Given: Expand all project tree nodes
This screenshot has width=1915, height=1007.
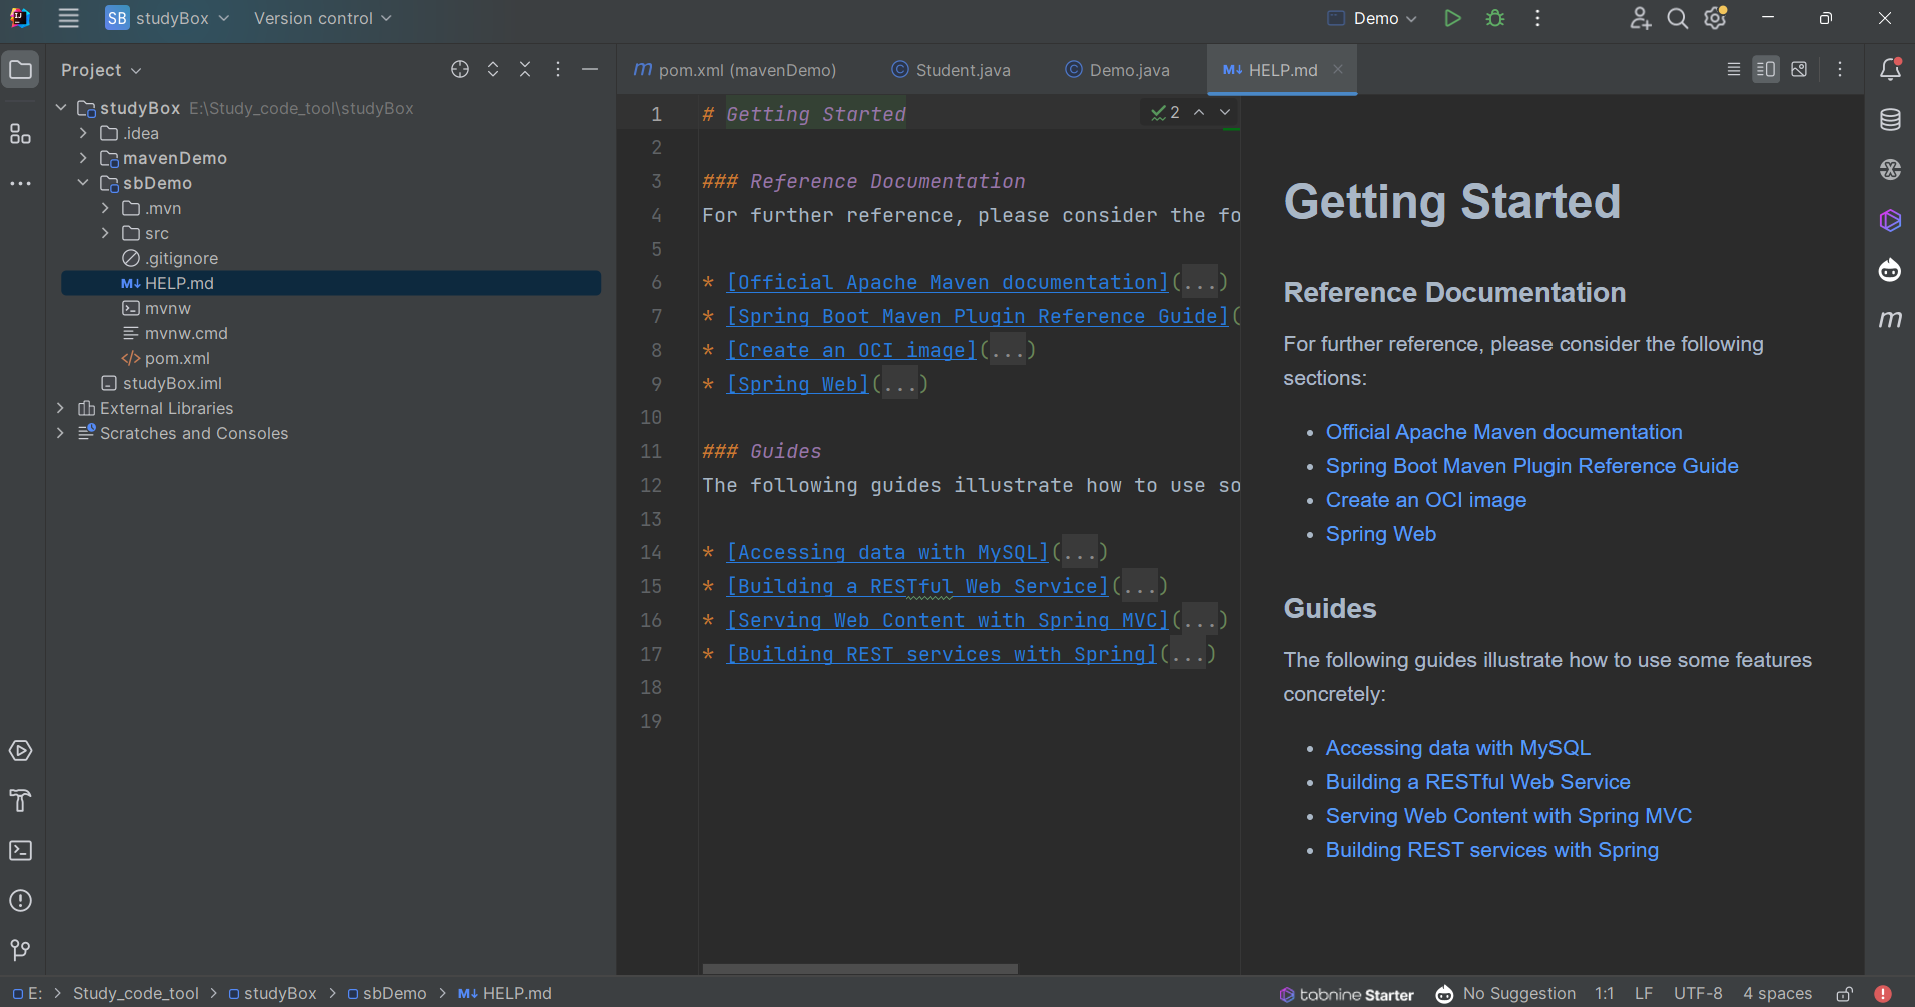Looking at the screenshot, I should (x=493, y=69).
